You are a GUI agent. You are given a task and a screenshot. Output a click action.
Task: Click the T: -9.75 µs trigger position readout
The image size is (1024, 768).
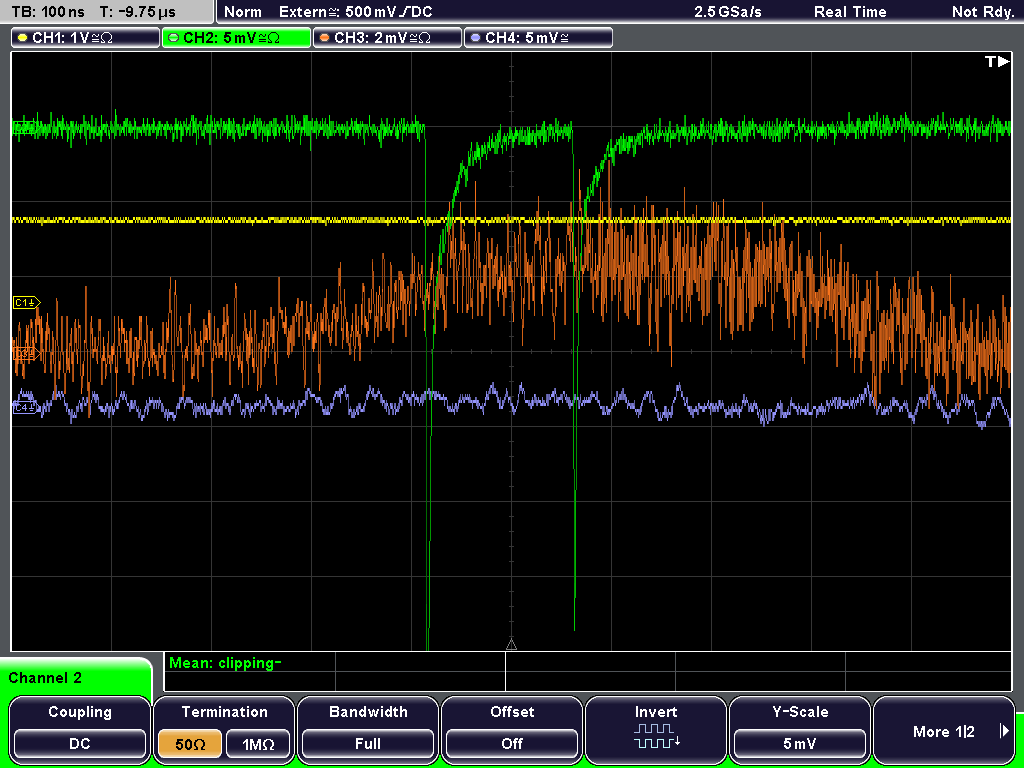pyautogui.click(x=138, y=12)
